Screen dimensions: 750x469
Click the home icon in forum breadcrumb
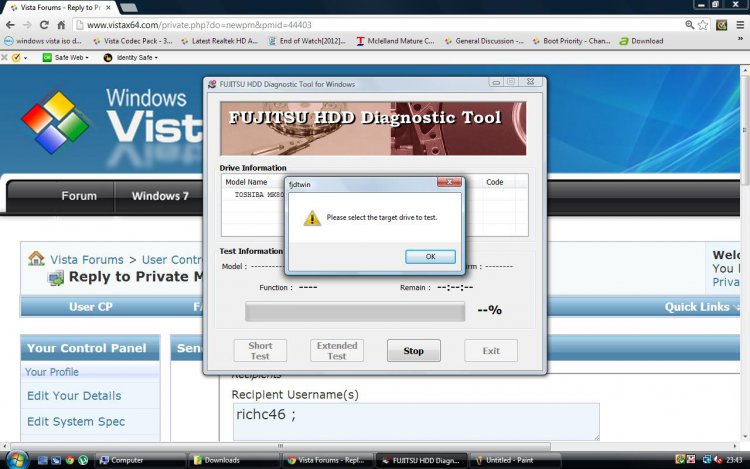(x=36, y=259)
